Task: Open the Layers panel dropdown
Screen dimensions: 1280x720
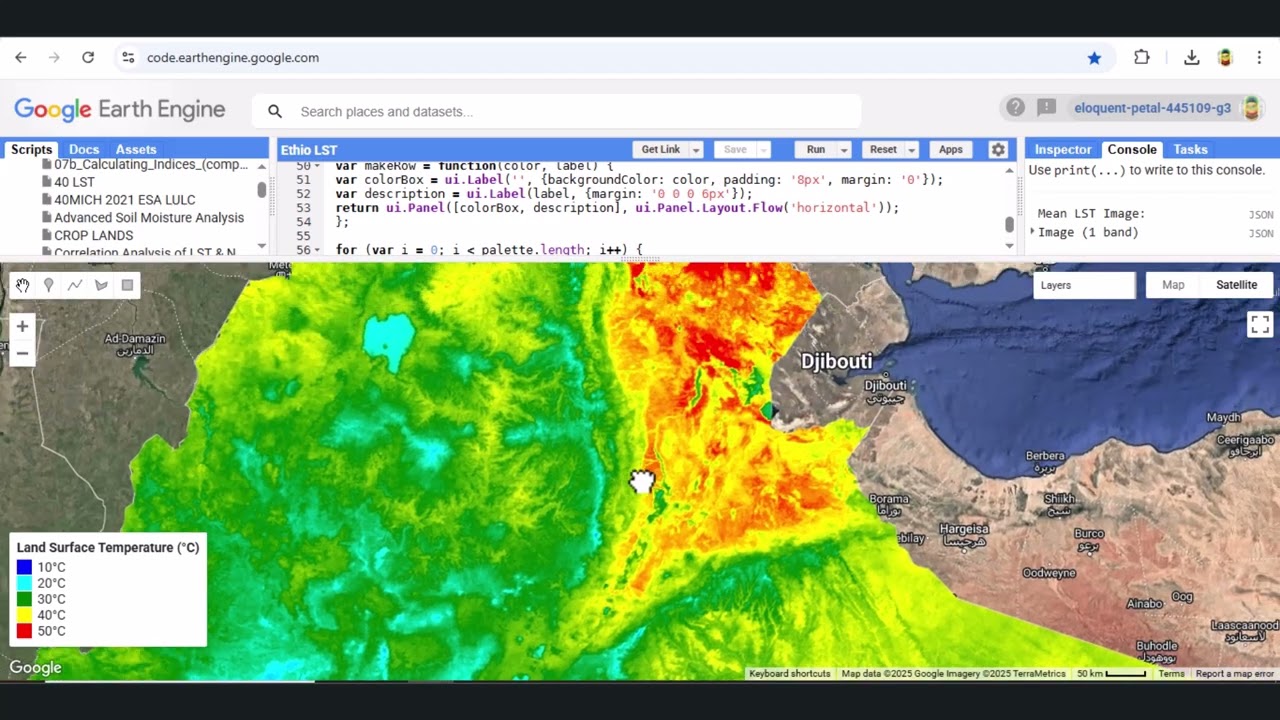Action: pyautogui.click(x=1084, y=285)
